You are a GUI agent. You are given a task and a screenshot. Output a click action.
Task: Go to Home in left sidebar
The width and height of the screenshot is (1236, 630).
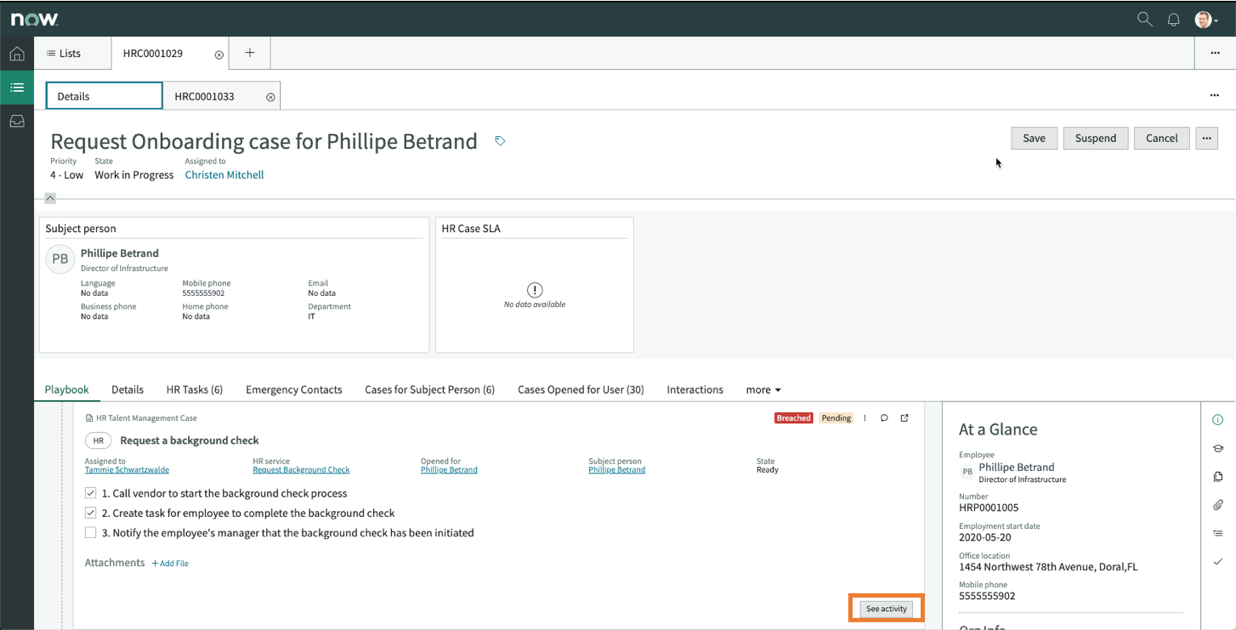coord(17,54)
